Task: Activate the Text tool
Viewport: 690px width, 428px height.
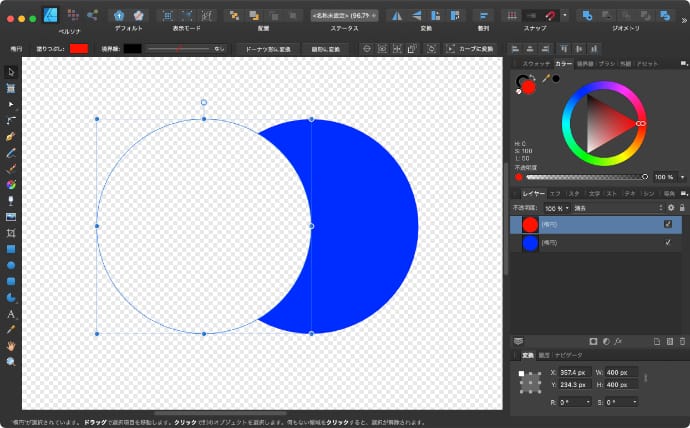Action: coord(11,313)
